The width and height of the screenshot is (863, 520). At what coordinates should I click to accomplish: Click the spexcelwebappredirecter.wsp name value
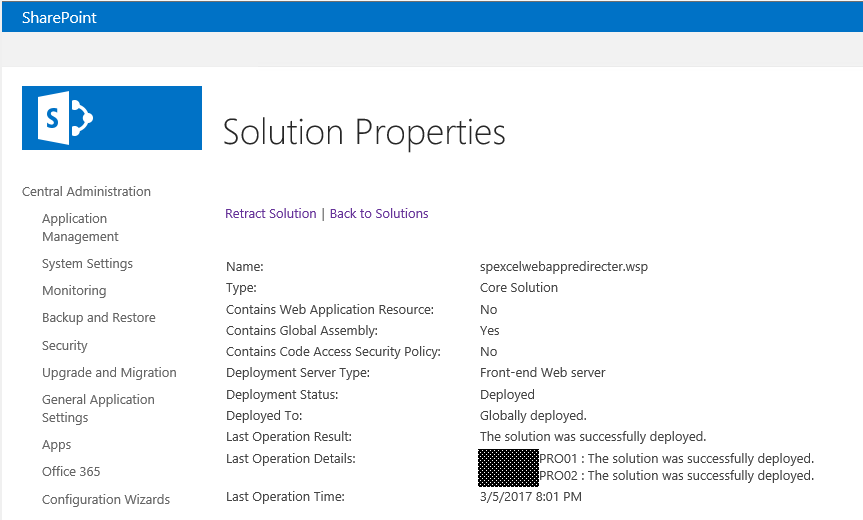coord(555,267)
